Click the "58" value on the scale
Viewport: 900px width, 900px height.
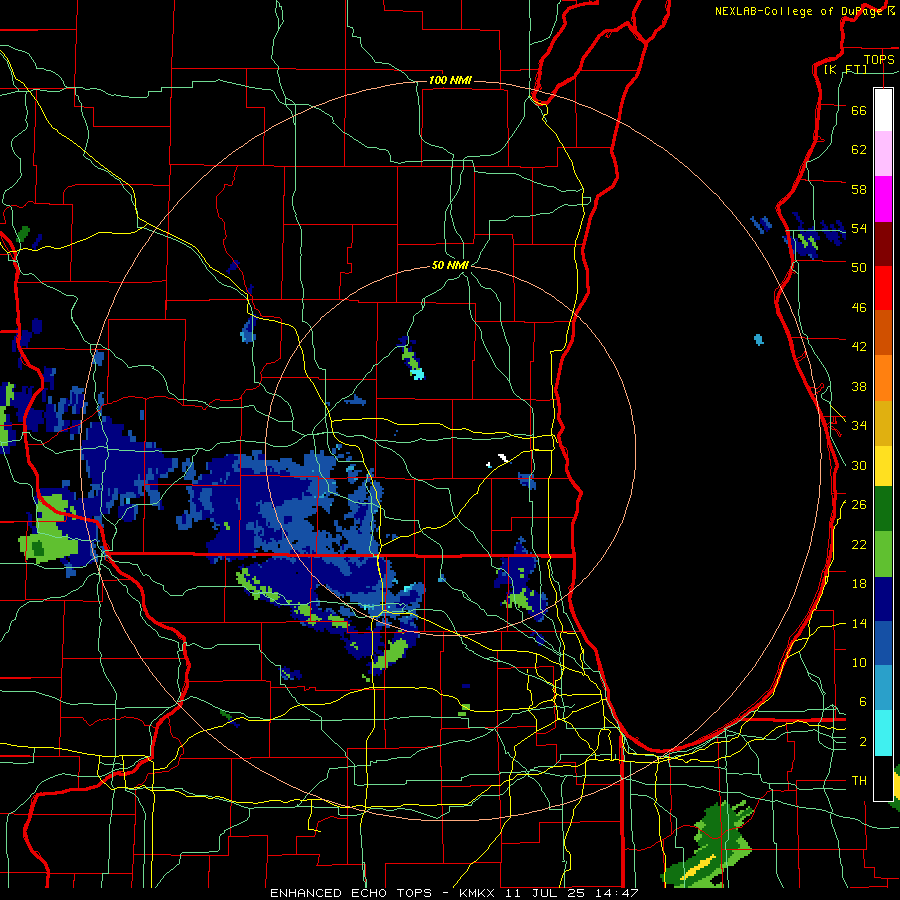tap(859, 189)
